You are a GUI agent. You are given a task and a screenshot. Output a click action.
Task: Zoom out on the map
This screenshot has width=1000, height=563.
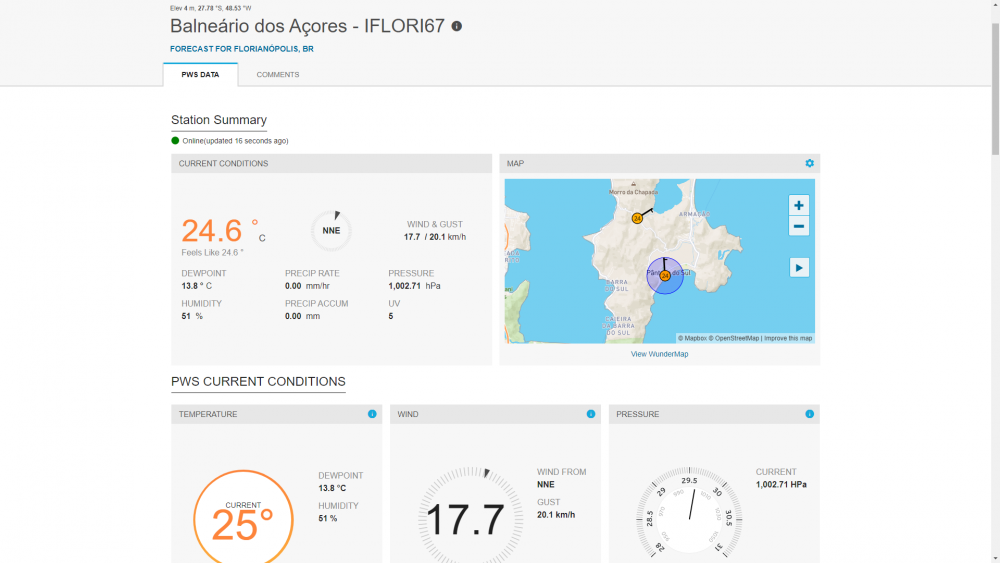coord(799,226)
